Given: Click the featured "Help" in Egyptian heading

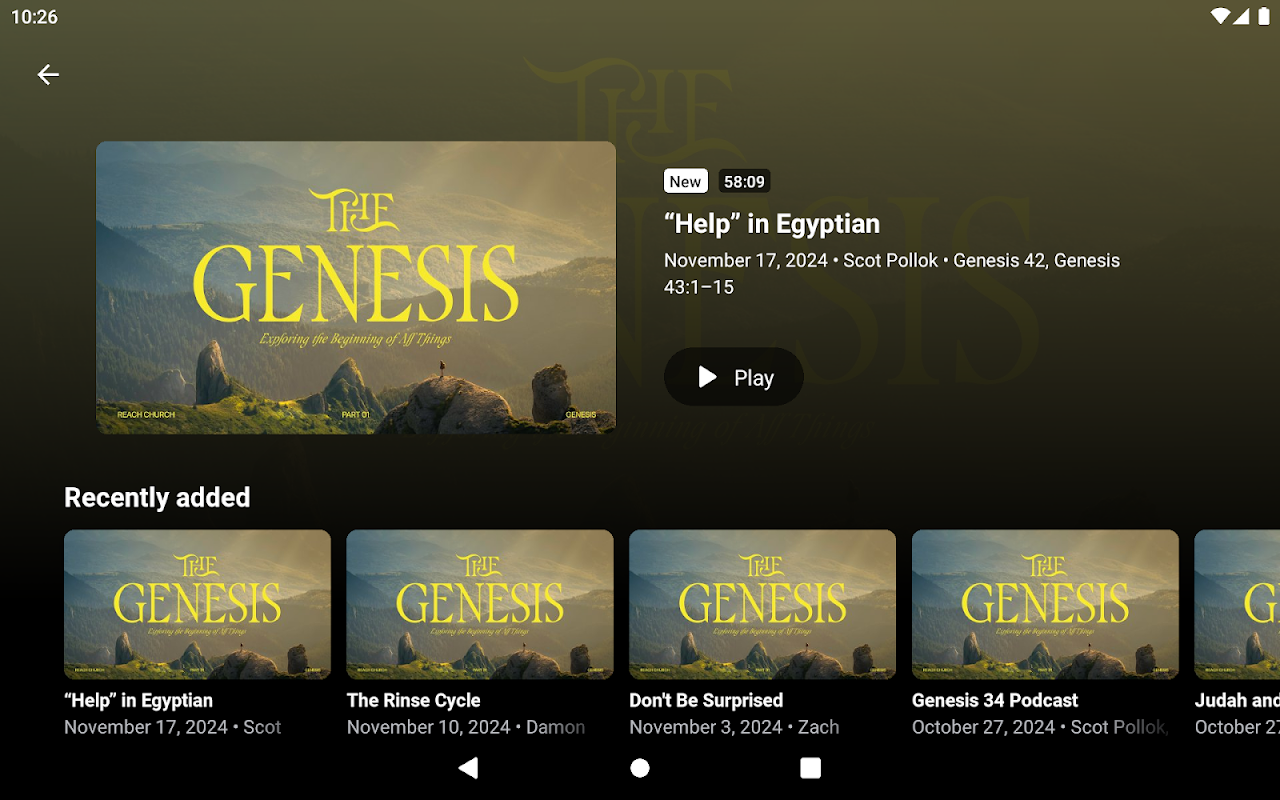Looking at the screenshot, I should pyautogui.click(x=772, y=224).
